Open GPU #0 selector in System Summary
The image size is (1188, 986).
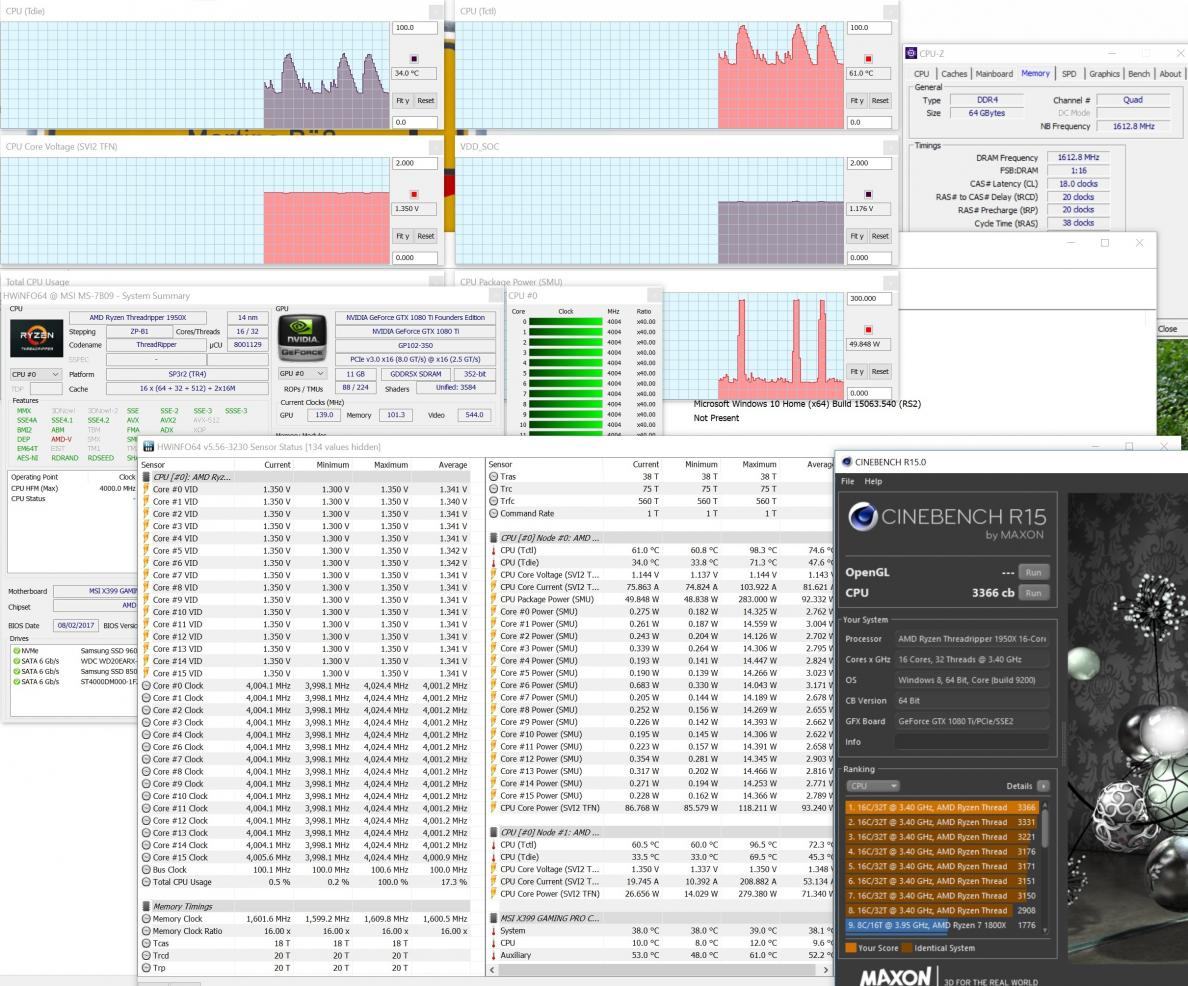tap(302, 374)
